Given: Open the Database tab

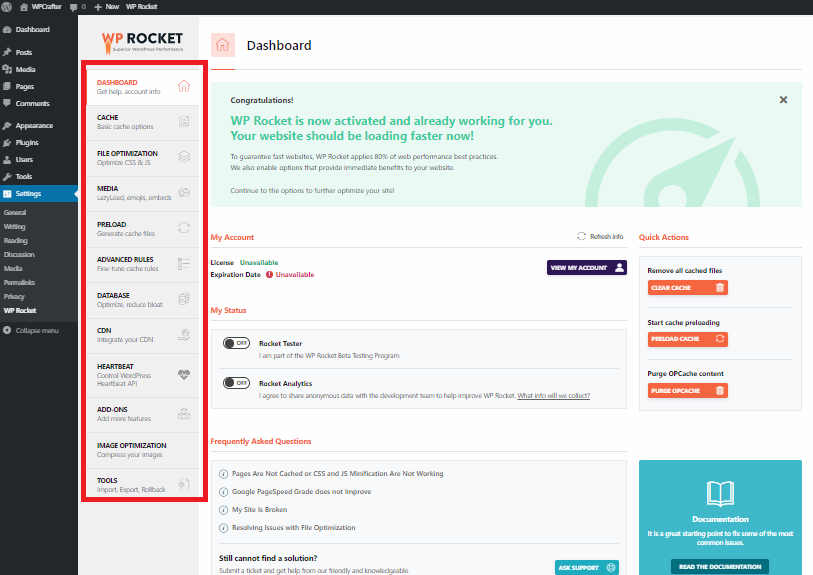Looking at the screenshot, I should 143,300.
